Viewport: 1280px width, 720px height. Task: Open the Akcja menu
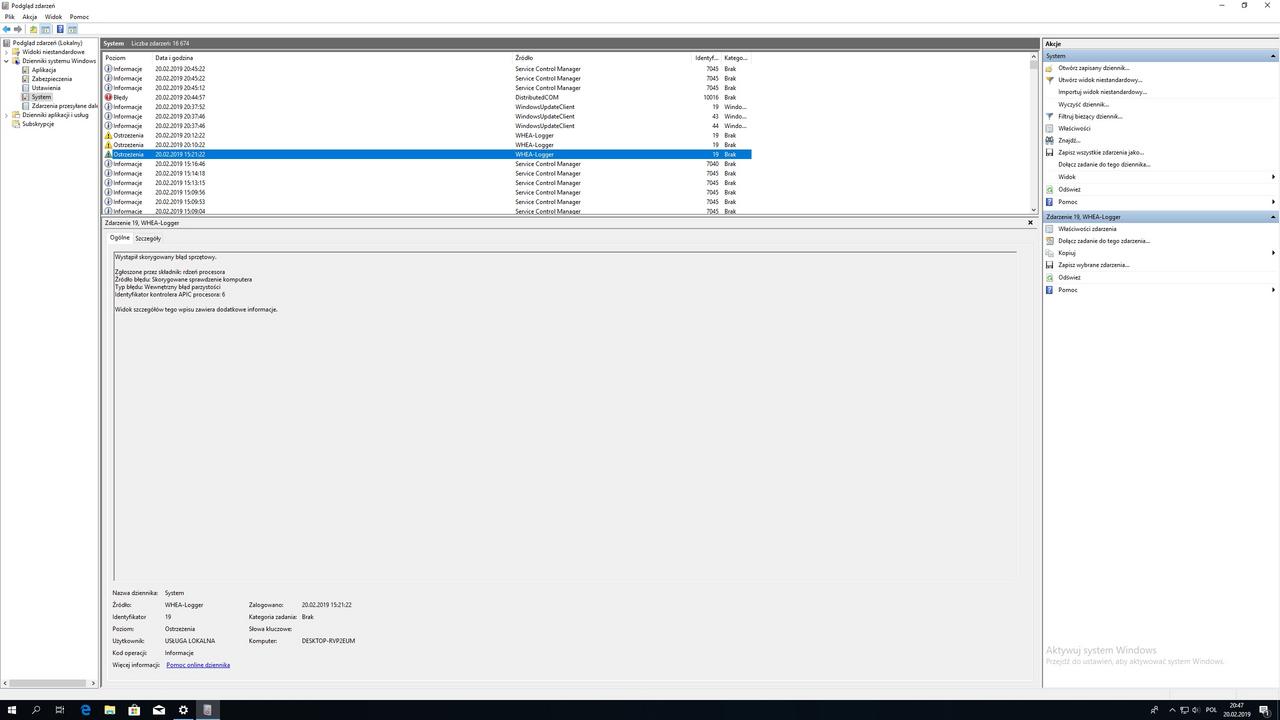[29, 16]
